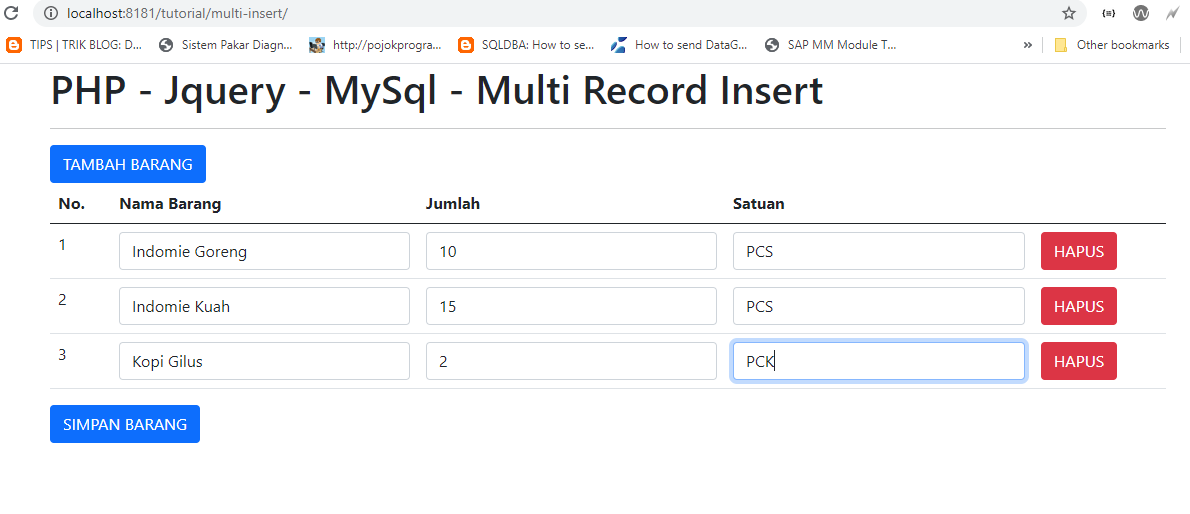
Task: Open the curly-braces extension icon
Action: [x=1108, y=13]
